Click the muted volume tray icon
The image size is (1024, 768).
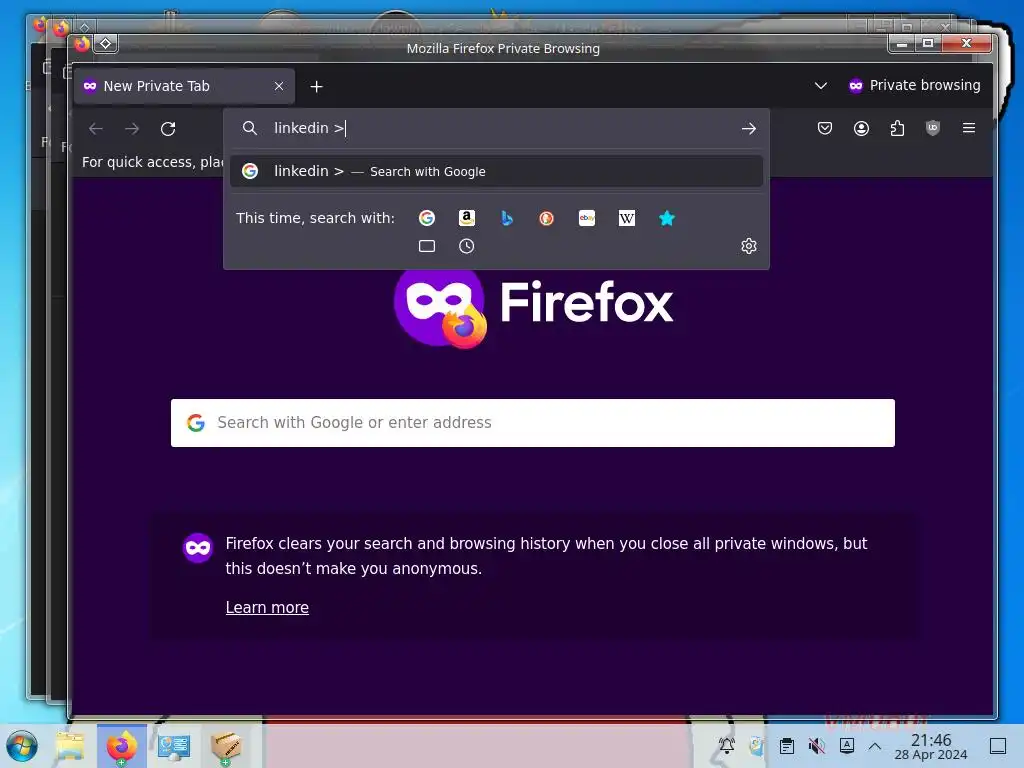click(x=816, y=746)
